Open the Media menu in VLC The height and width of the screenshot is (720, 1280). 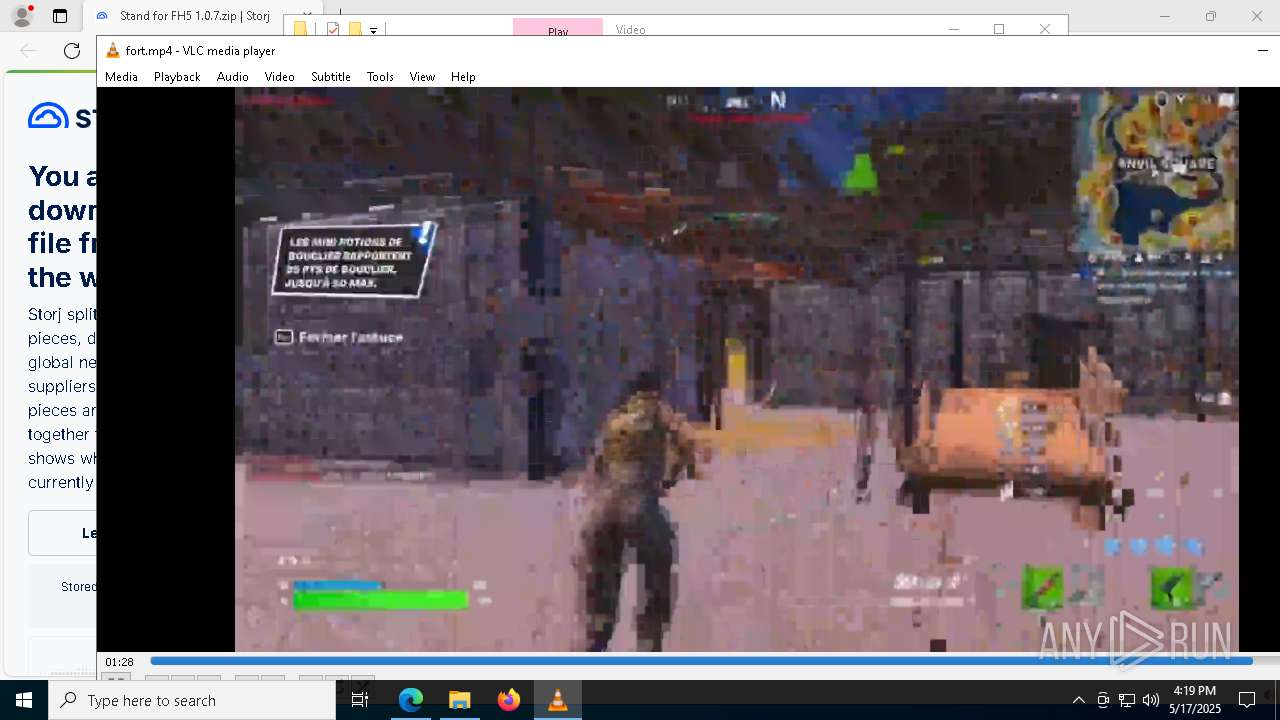coord(121,77)
